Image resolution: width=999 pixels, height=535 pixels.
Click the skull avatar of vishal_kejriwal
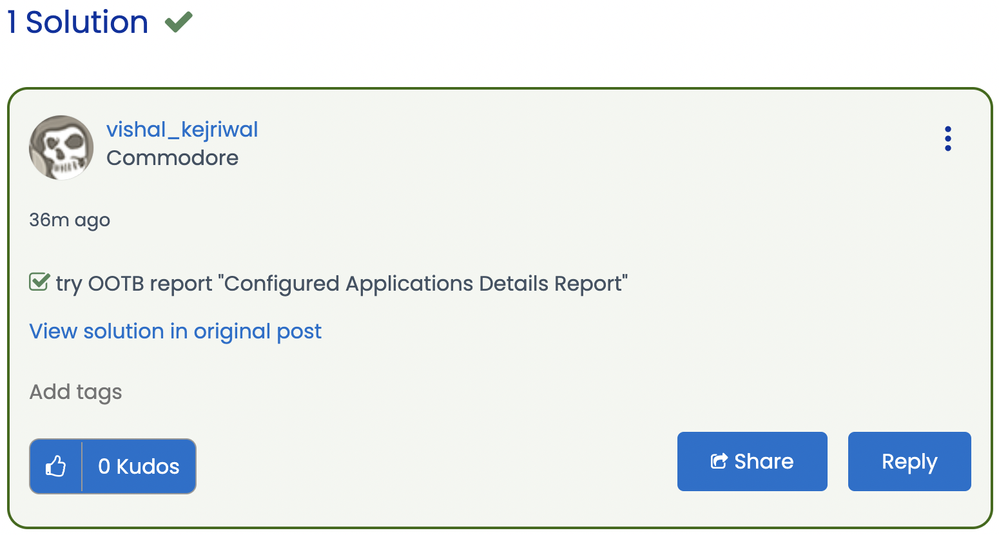(x=61, y=147)
